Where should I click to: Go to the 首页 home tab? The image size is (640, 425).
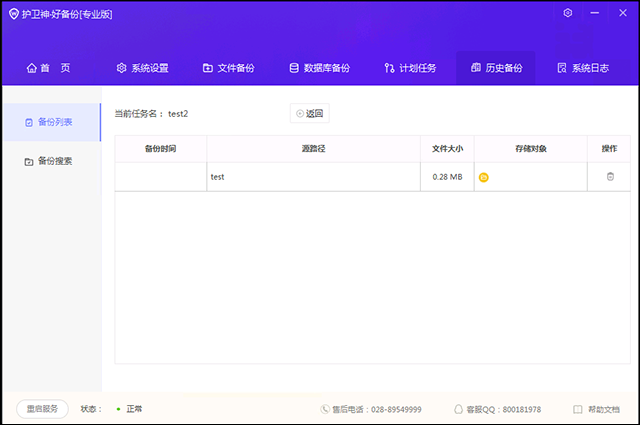pos(48,68)
